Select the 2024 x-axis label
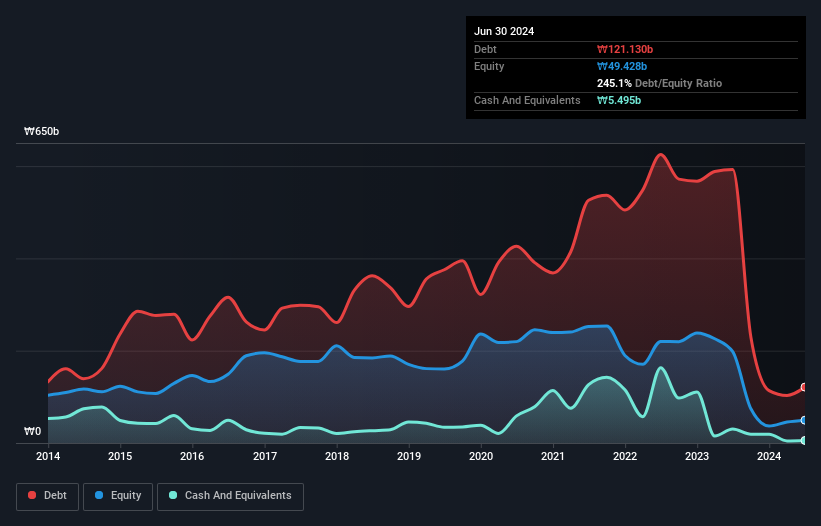This screenshot has width=821, height=526. (x=769, y=456)
